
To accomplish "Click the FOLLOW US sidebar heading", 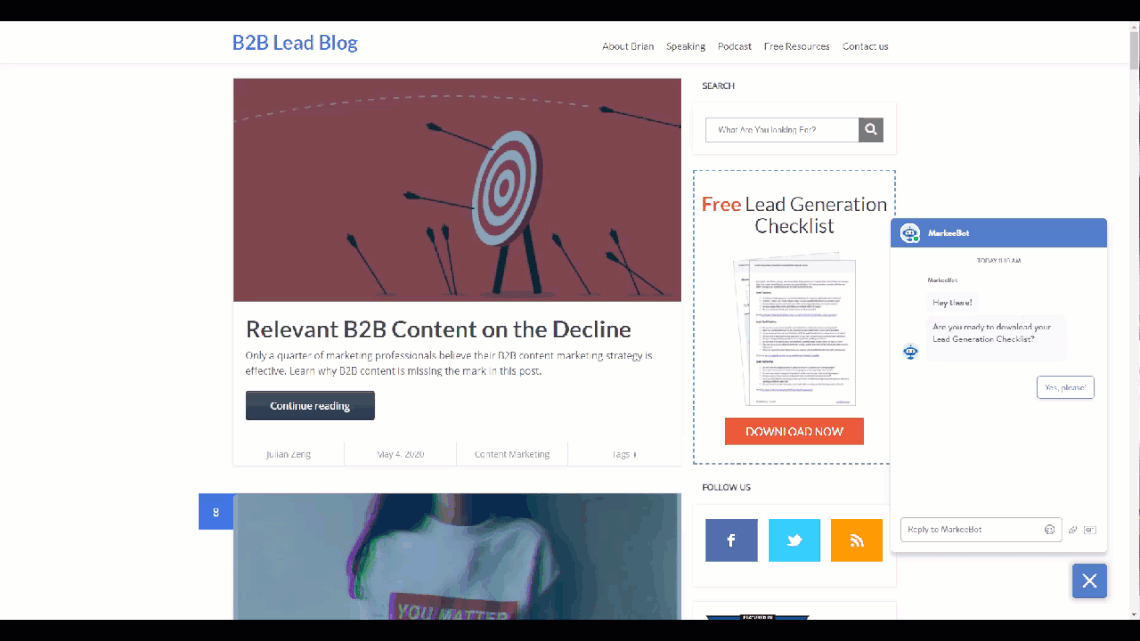I will pyautogui.click(x=726, y=488).
